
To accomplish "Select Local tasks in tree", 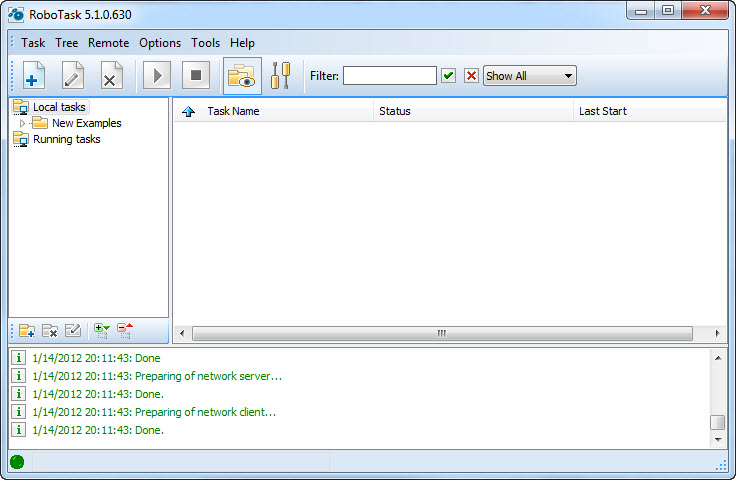I will point(59,107).
